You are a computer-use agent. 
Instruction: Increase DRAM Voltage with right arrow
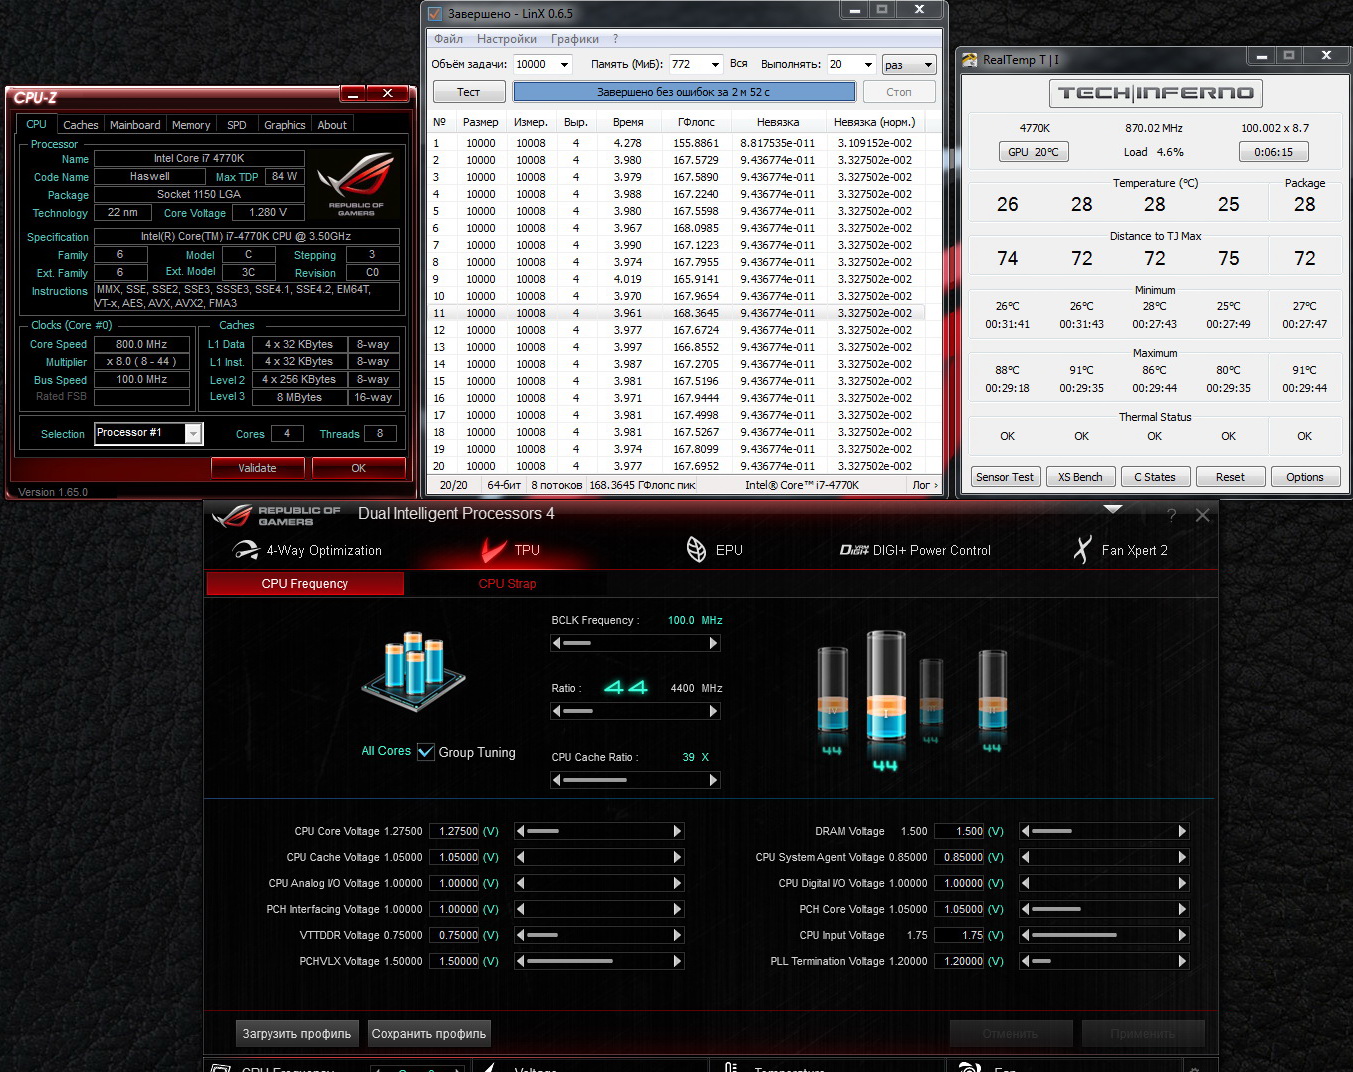pos(1182,831)
